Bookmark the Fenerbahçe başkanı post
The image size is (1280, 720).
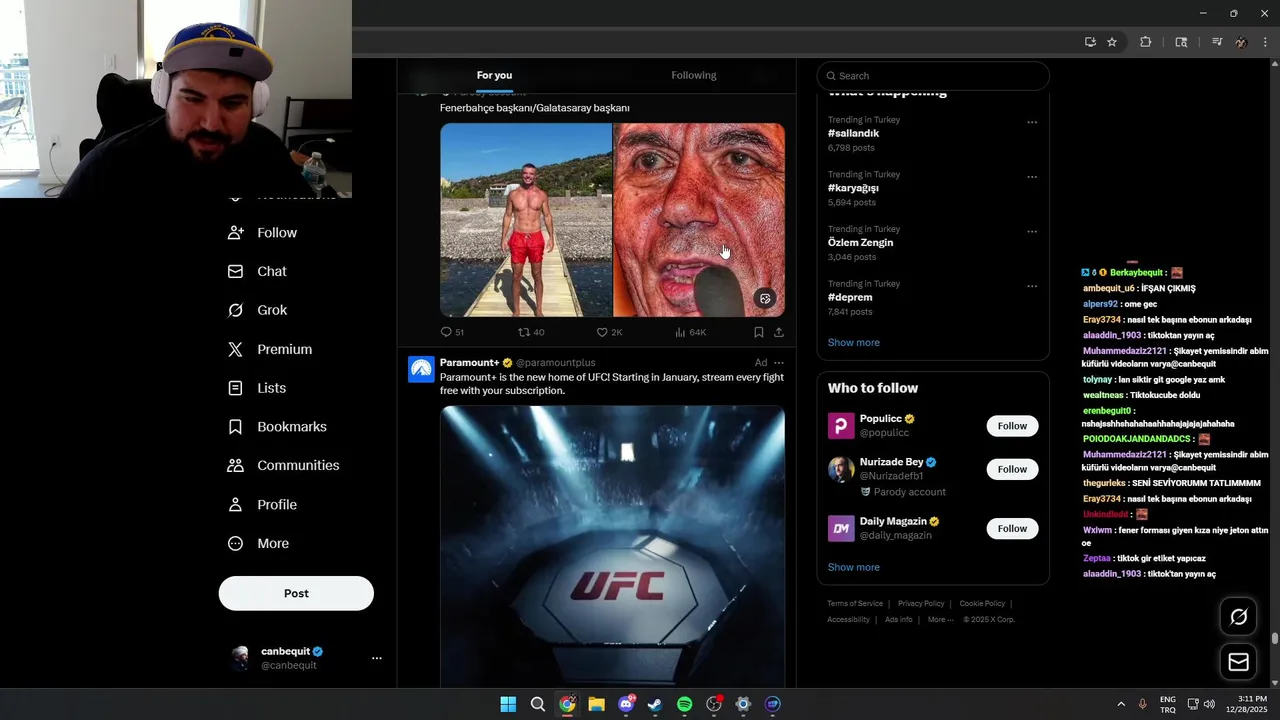click(x=758, y=332)
